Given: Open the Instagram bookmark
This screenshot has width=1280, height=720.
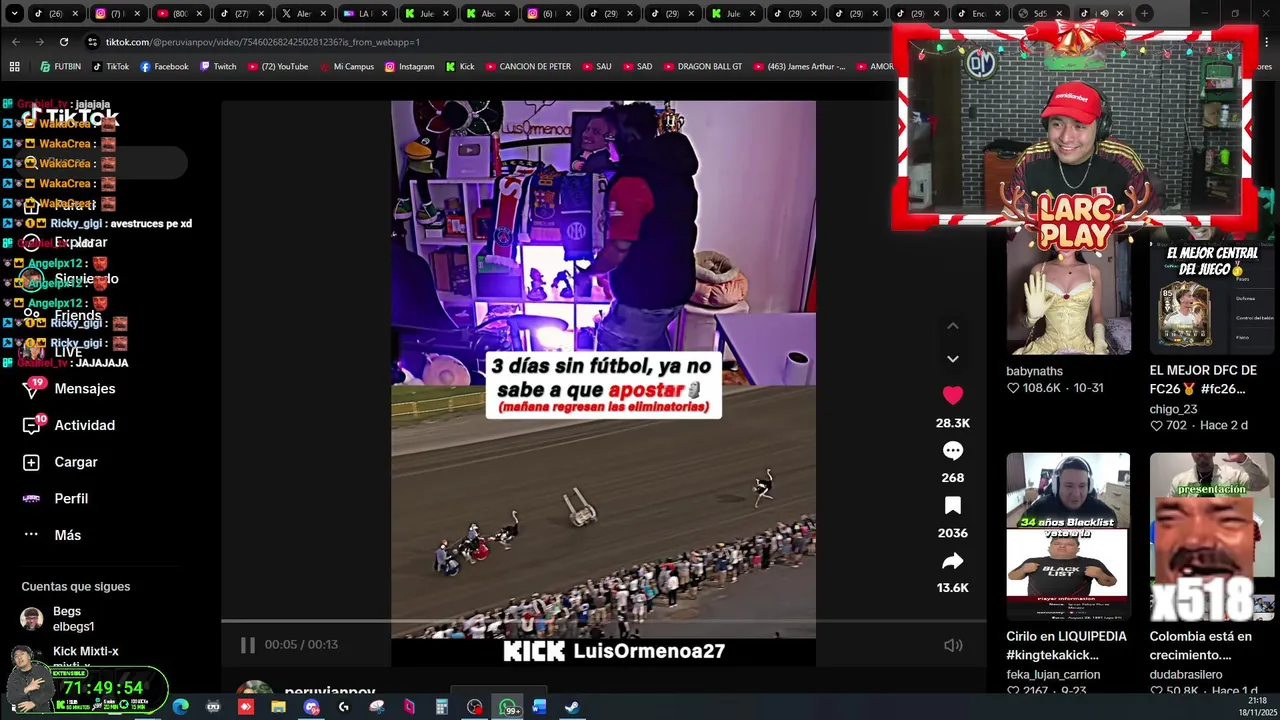Looking at the screenshot, I should pos(409,67).
